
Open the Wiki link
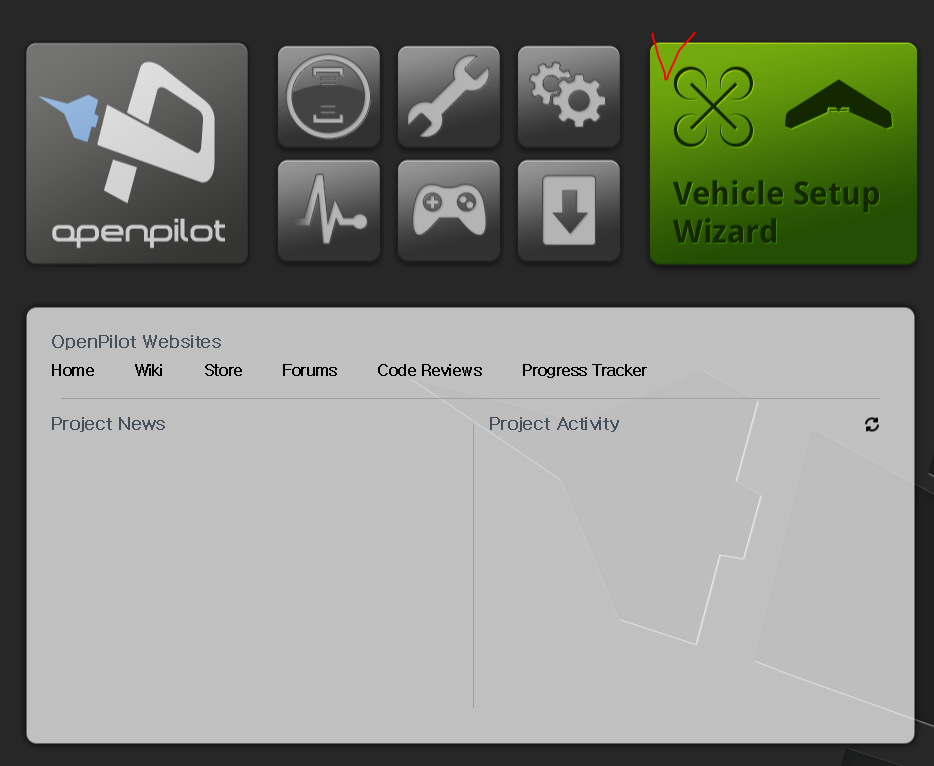pos(148,370)
